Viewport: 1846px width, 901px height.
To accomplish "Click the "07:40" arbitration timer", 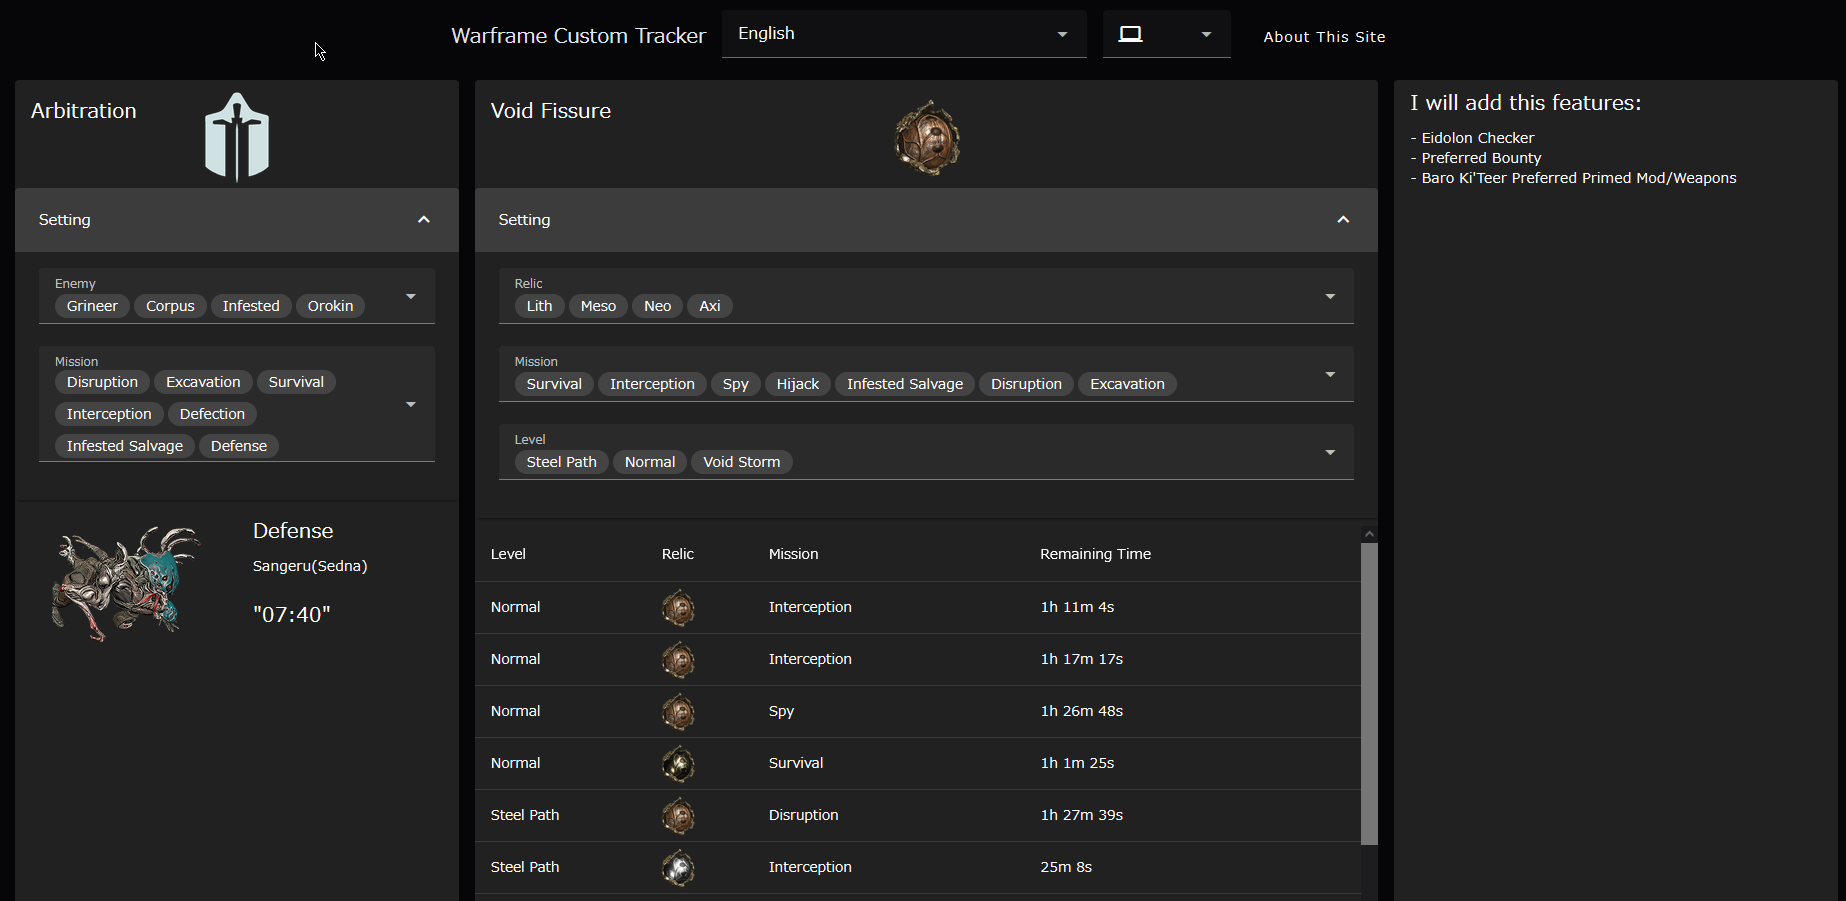I will coord(291,615).
